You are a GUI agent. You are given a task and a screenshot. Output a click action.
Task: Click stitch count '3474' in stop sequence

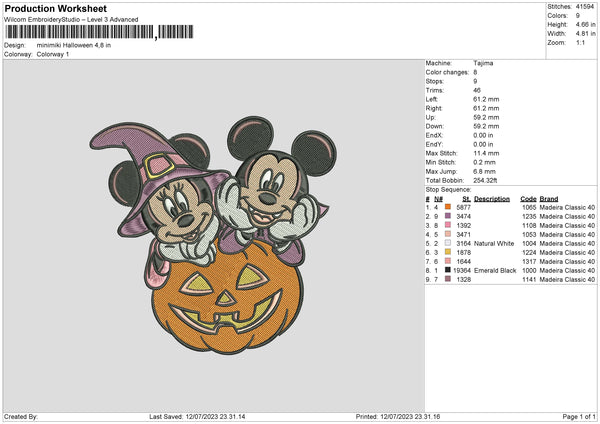click(463, 216)
